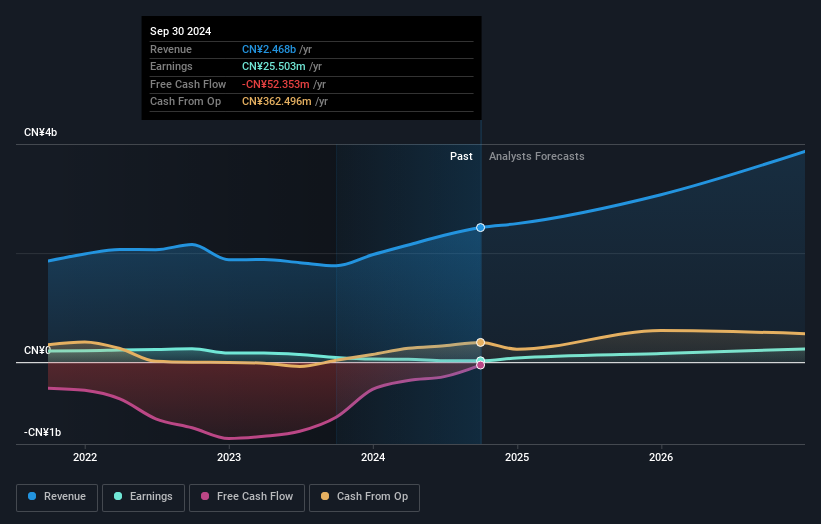Click the orange dot in Cash From Op legend

(325, 496)
